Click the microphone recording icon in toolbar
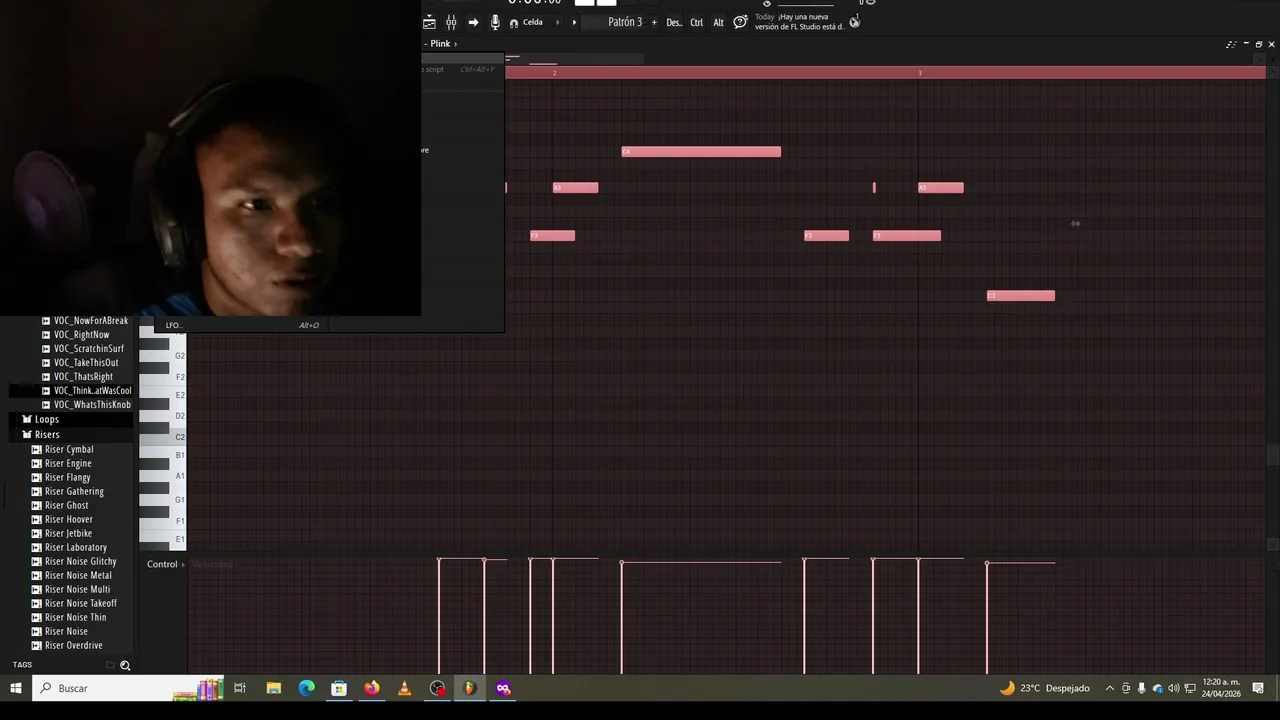 [495, 22]
